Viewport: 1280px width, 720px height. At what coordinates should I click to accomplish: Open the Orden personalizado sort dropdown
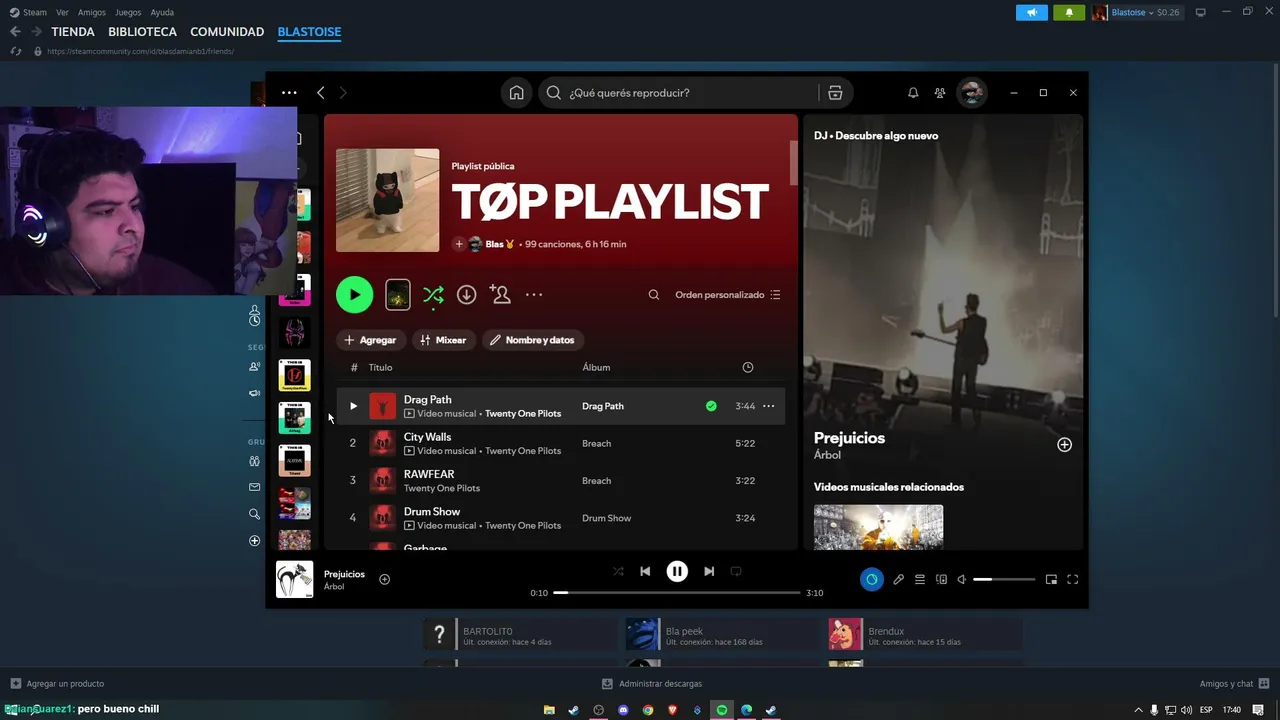[727, 295]
